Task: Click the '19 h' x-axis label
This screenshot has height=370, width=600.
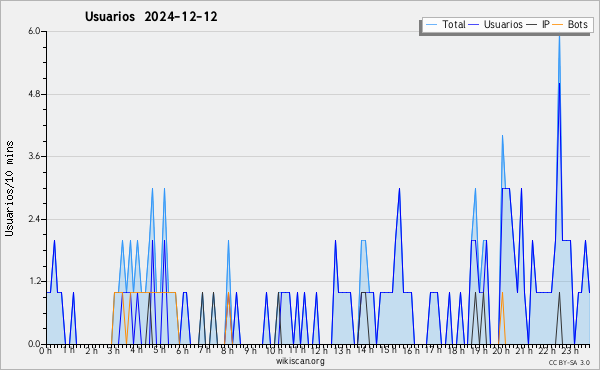Action: [x=479, y=350]
